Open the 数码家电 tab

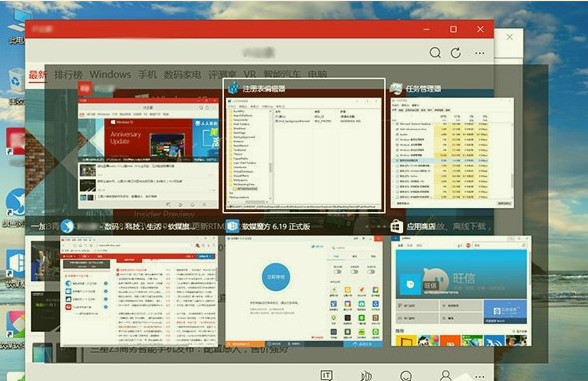183,74
